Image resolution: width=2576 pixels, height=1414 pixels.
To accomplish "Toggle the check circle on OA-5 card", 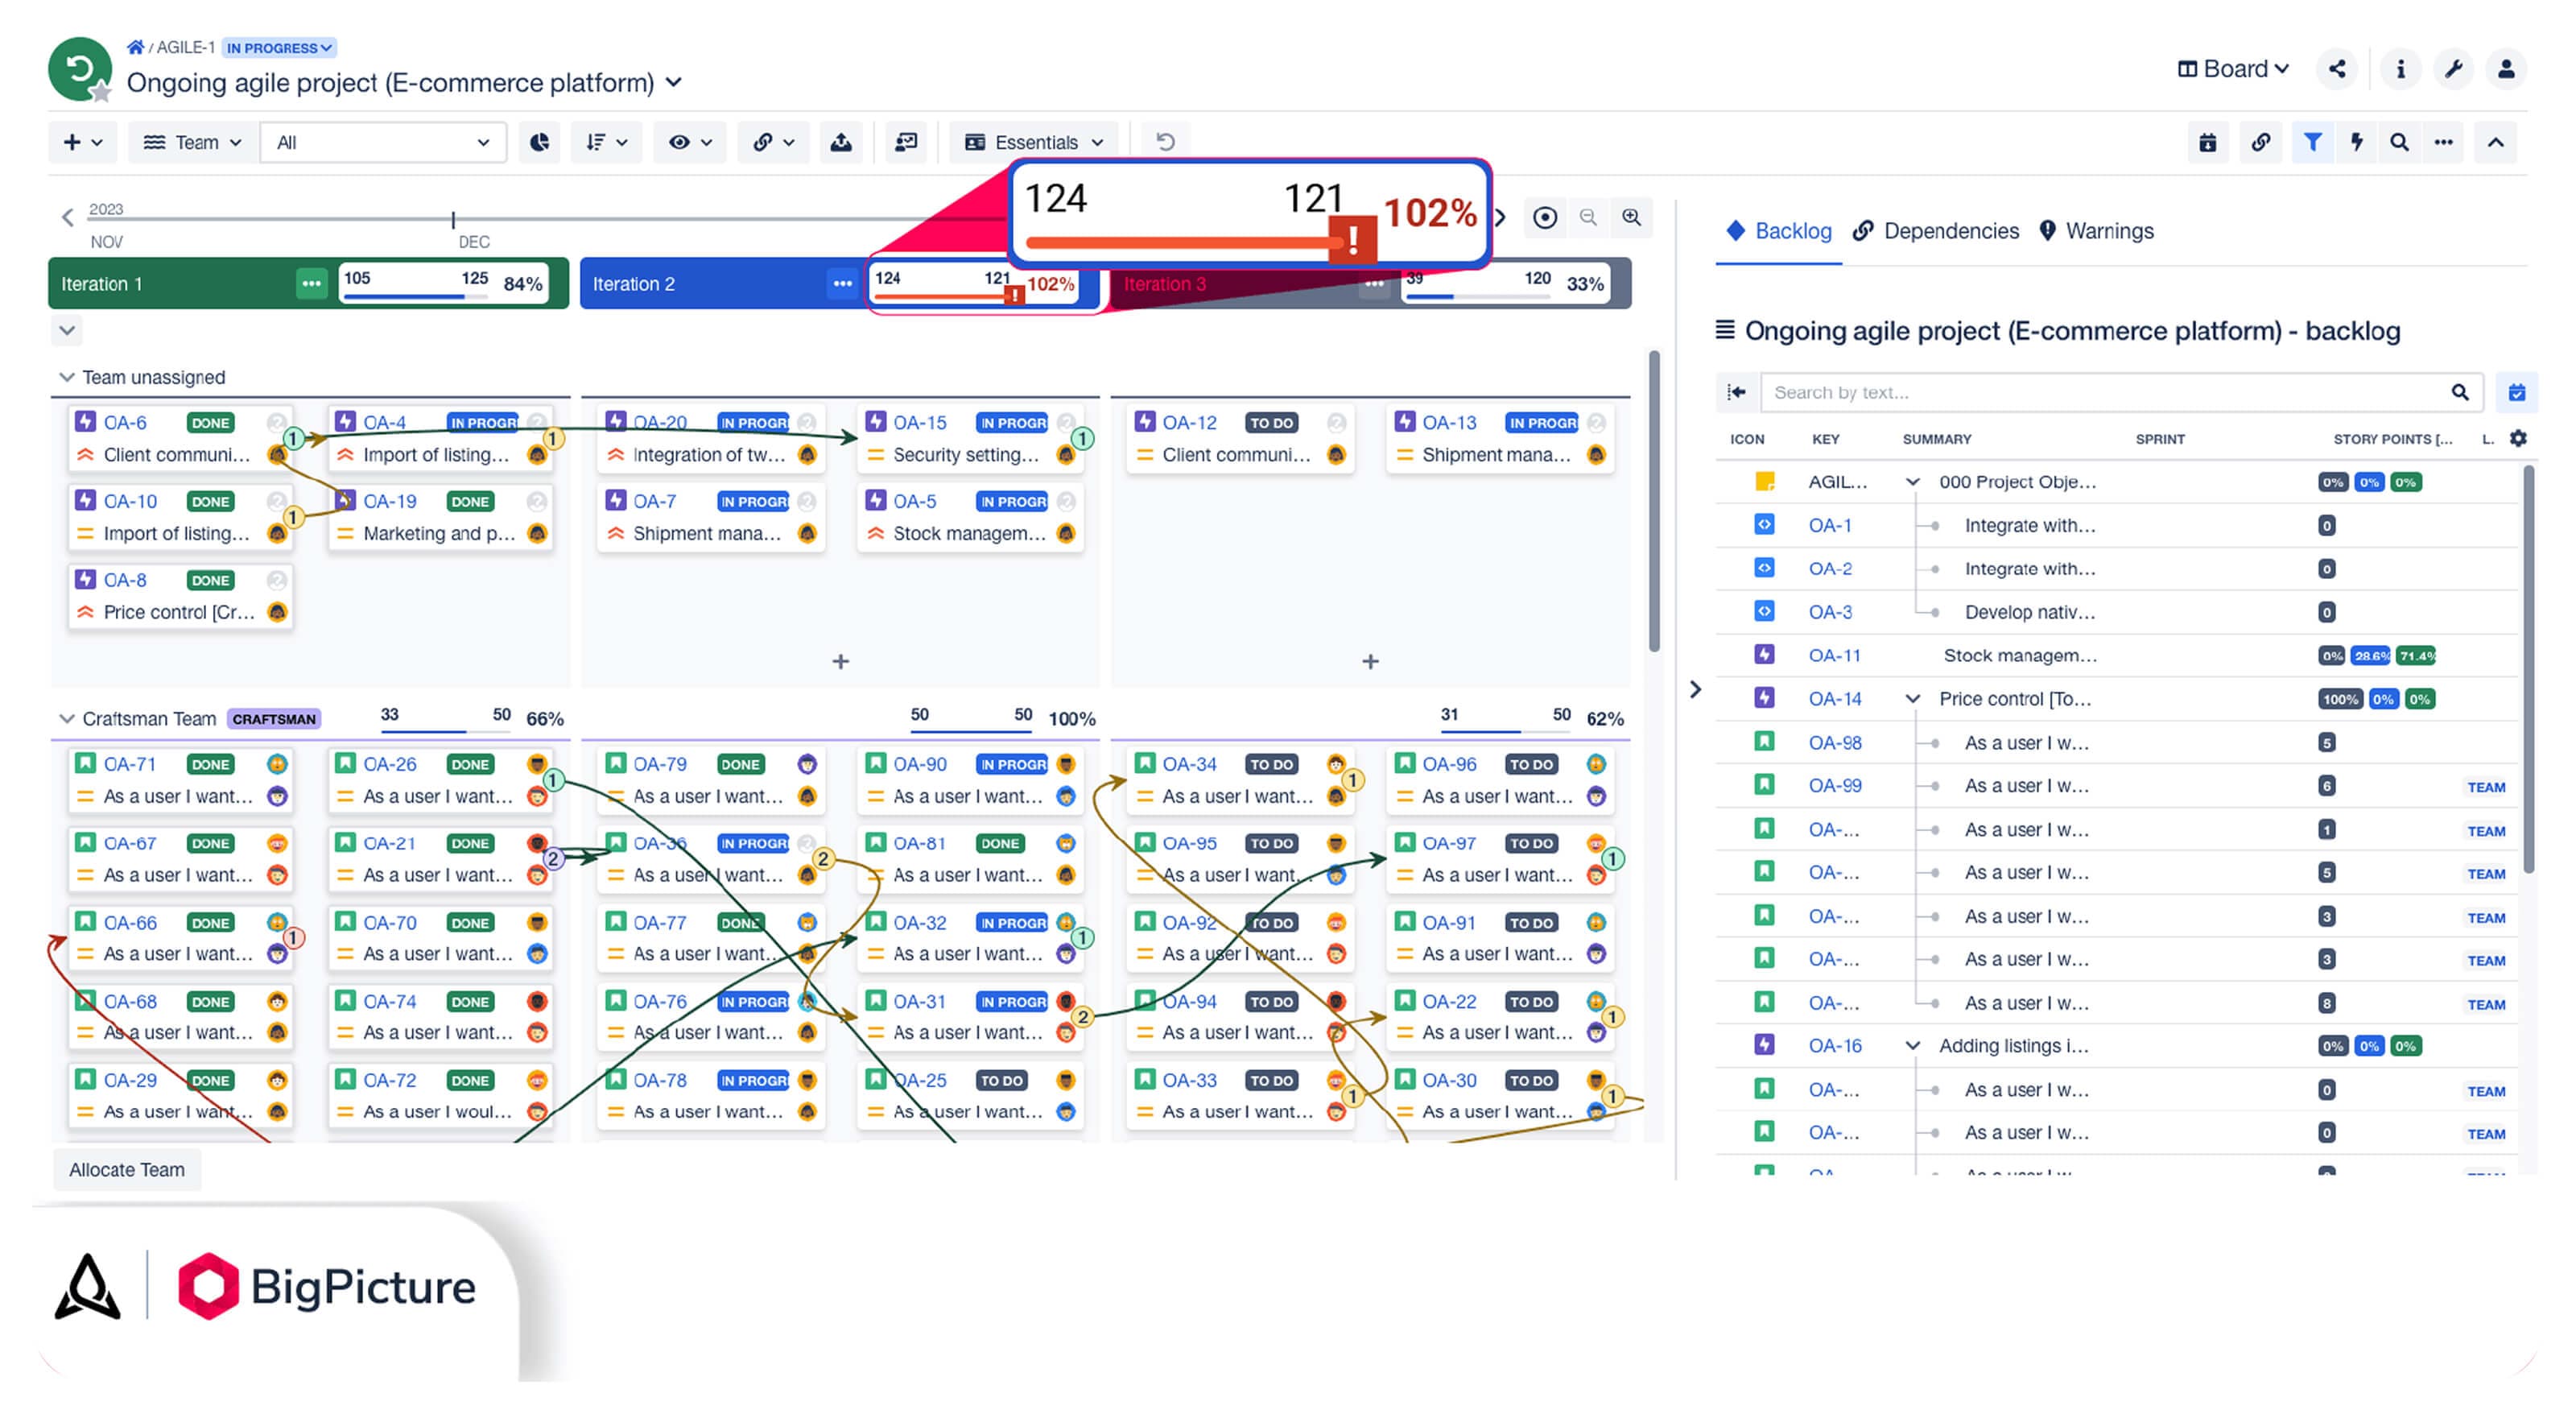I will (1066, 501).
